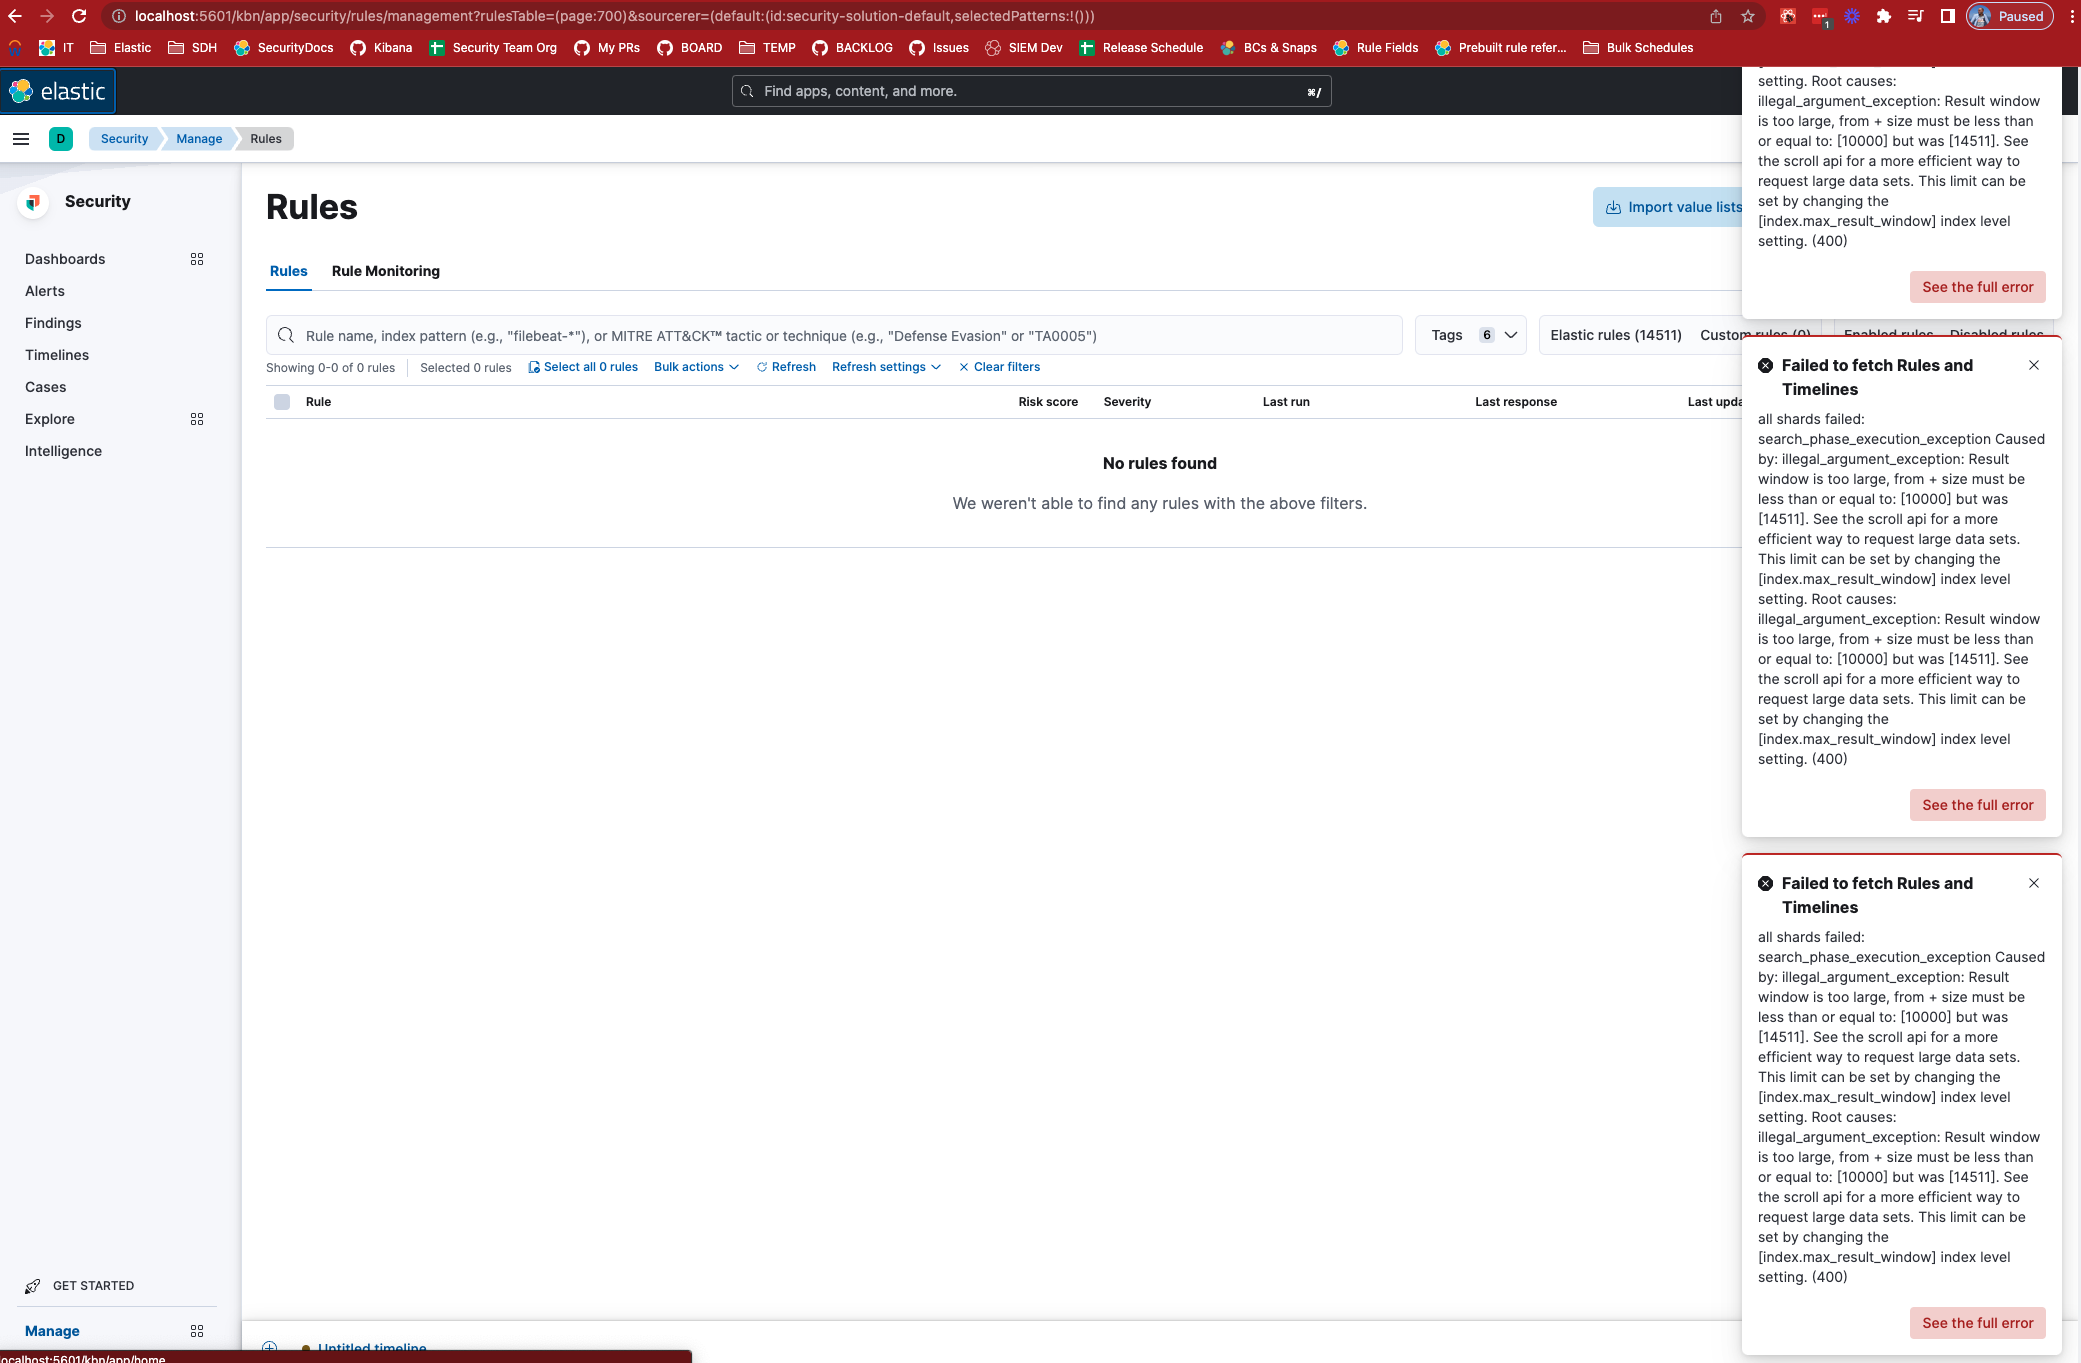Viewport: 2081px width, 1363px height.
Task: Expand the Bulk actions dropdown
Action: (x=696, y=367)
